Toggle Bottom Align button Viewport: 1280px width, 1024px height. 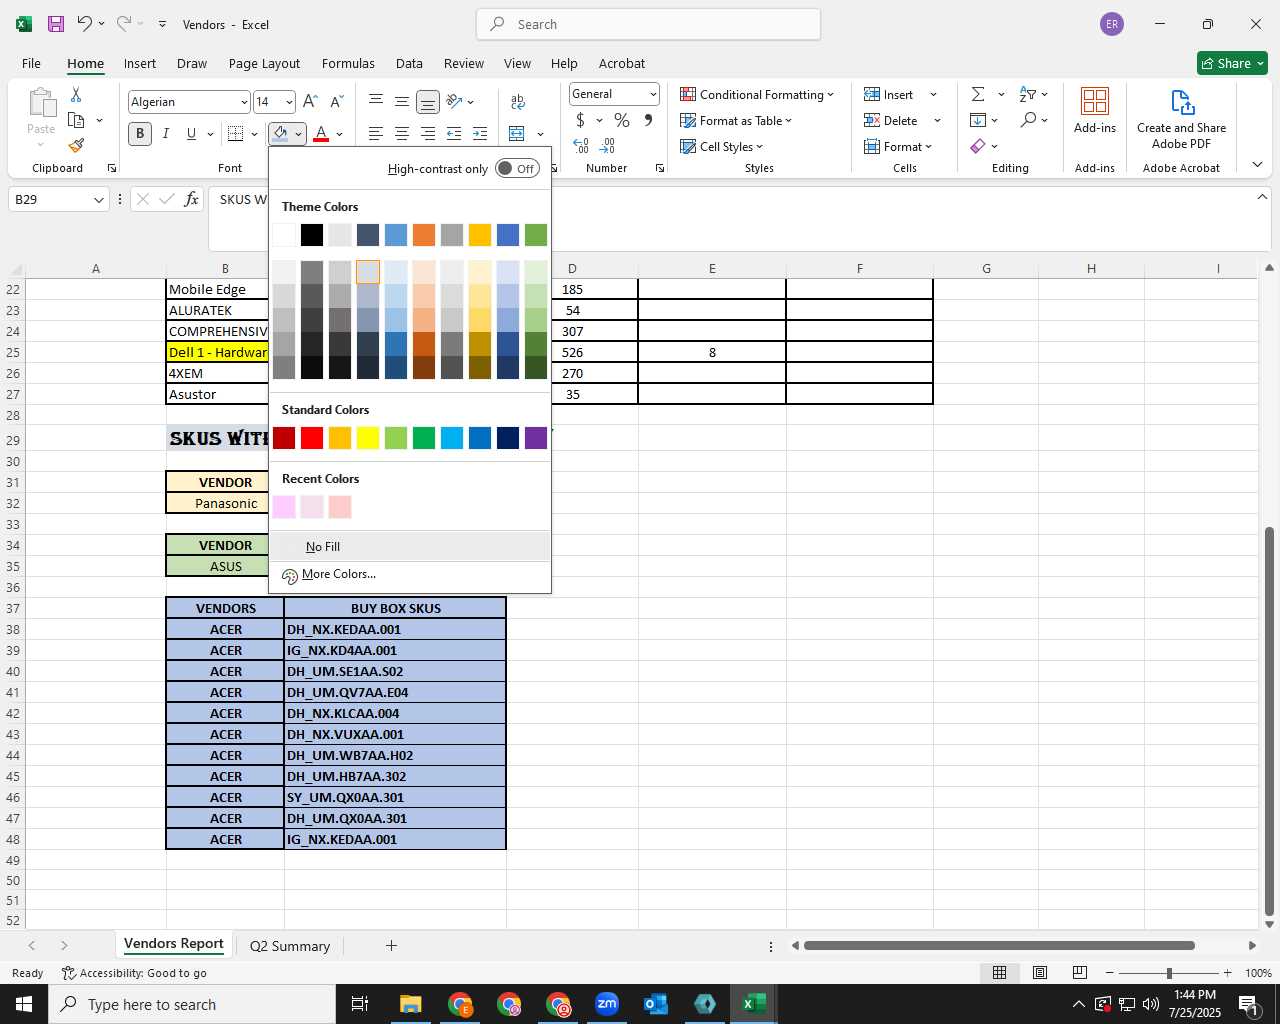point(427,101)
